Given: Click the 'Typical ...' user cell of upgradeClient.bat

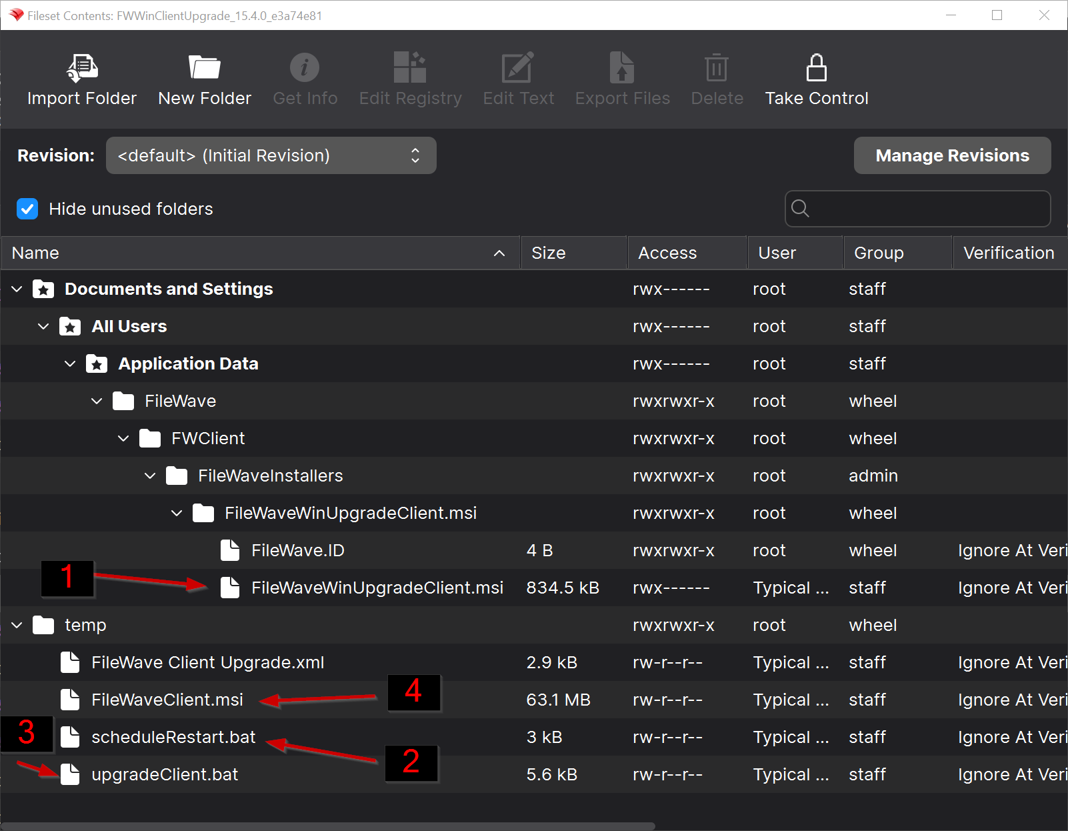Looking at the screenshot, I should 791,774.
